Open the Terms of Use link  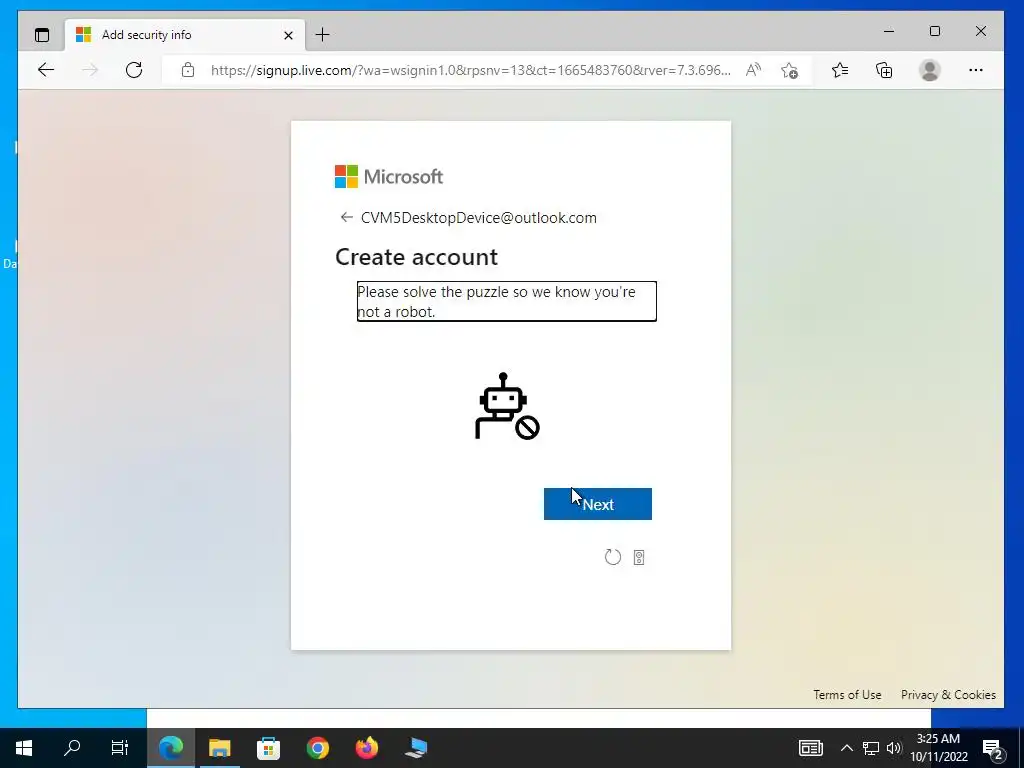[x=847, y=695]
